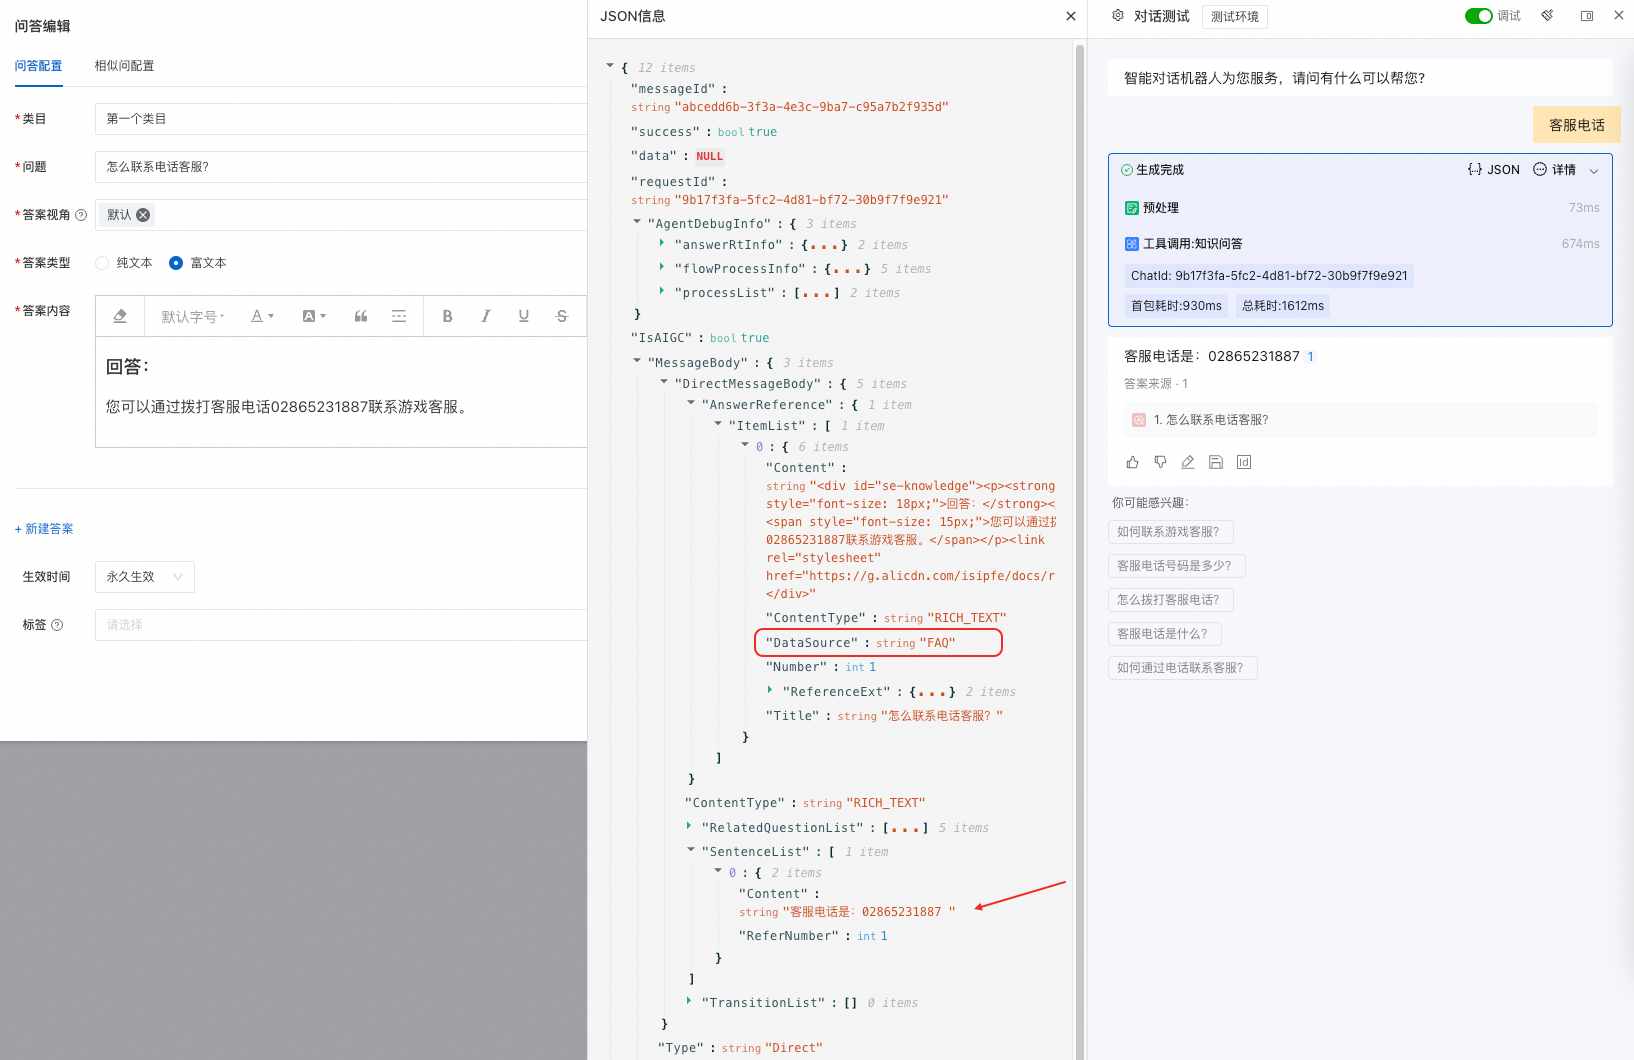Click the eraser clear-format icon
The height and width of the screenshot is (1060, 1634).
click(x=120, y=316)
